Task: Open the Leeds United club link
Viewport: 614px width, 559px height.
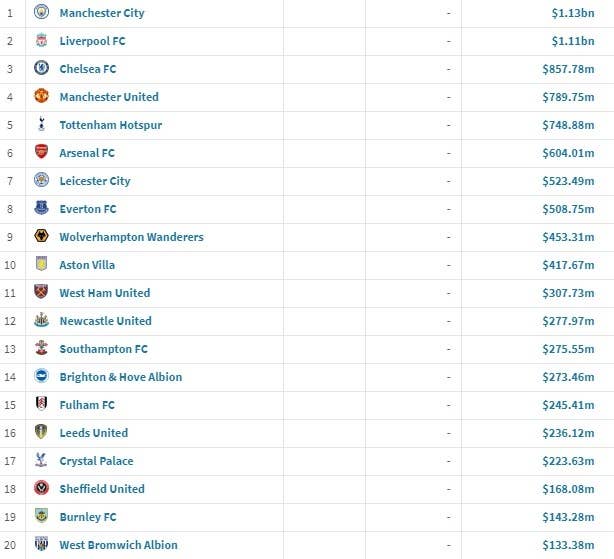Action: tap(94, 433)
